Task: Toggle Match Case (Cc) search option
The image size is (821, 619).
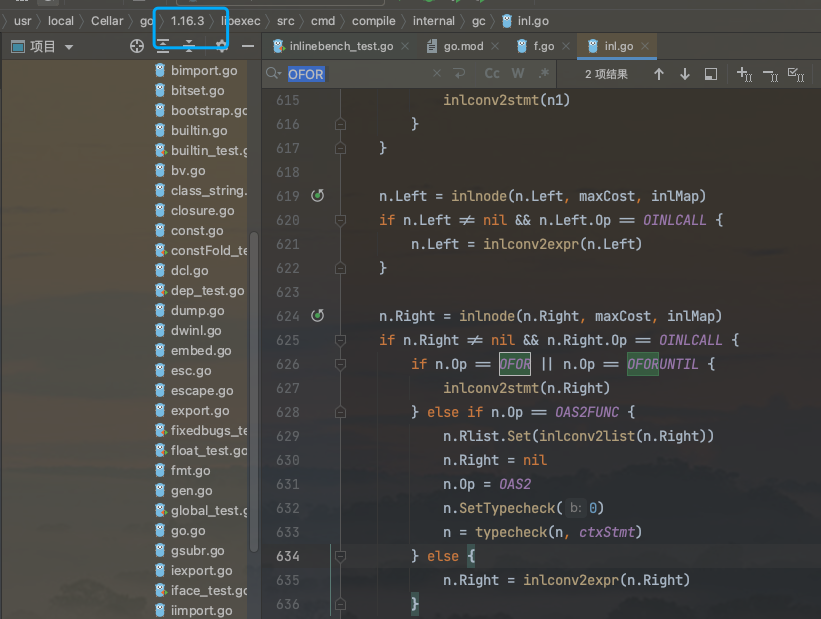Action: coord(492,74)
